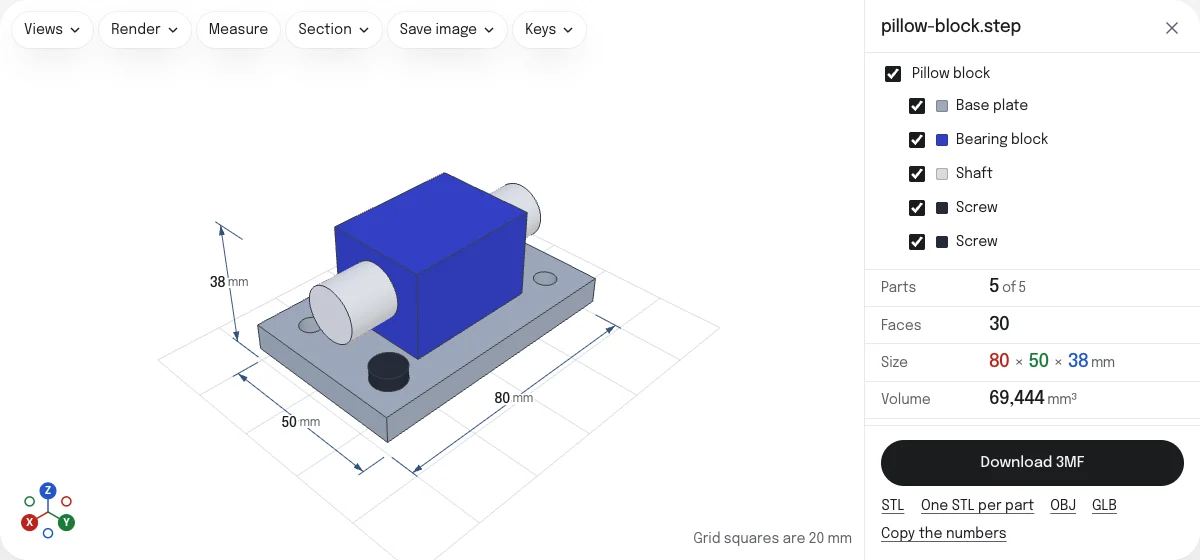Open the Views dropdown
The image size is (1200, 560).
point(52,29)
